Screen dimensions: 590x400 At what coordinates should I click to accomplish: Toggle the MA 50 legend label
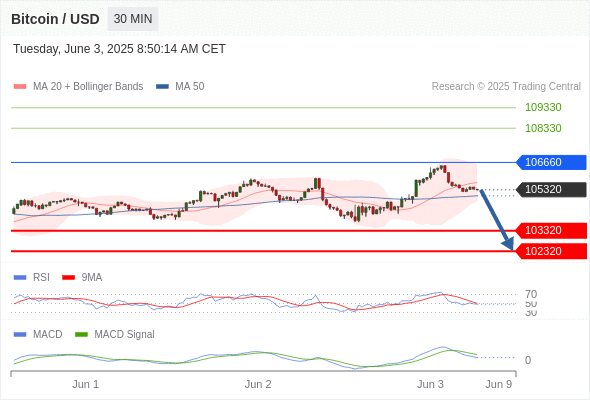(190, 87)
